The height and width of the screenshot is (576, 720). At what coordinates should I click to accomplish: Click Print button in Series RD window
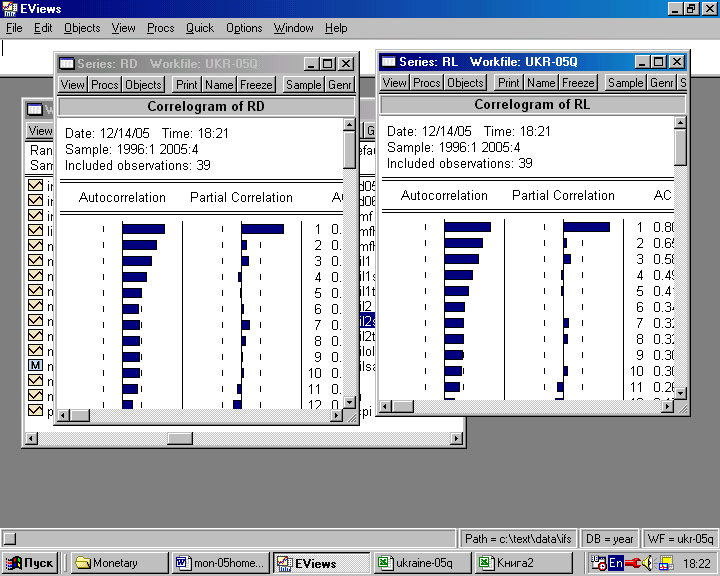click(x=186, y=85)
